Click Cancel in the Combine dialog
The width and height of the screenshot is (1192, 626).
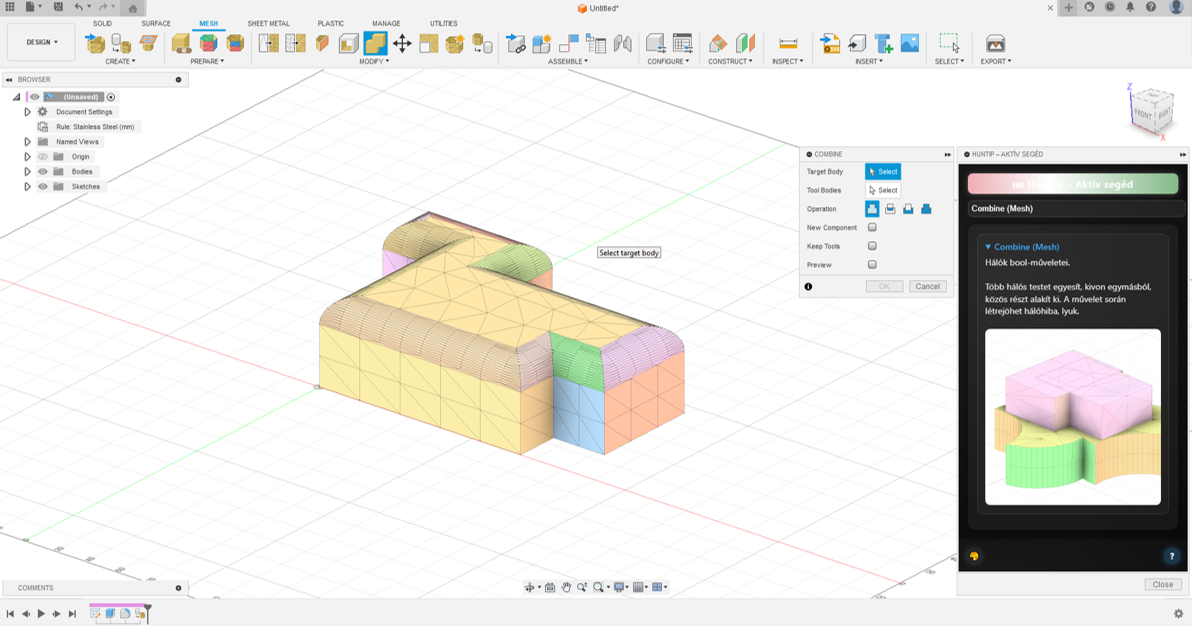click(x=927, y=286)
